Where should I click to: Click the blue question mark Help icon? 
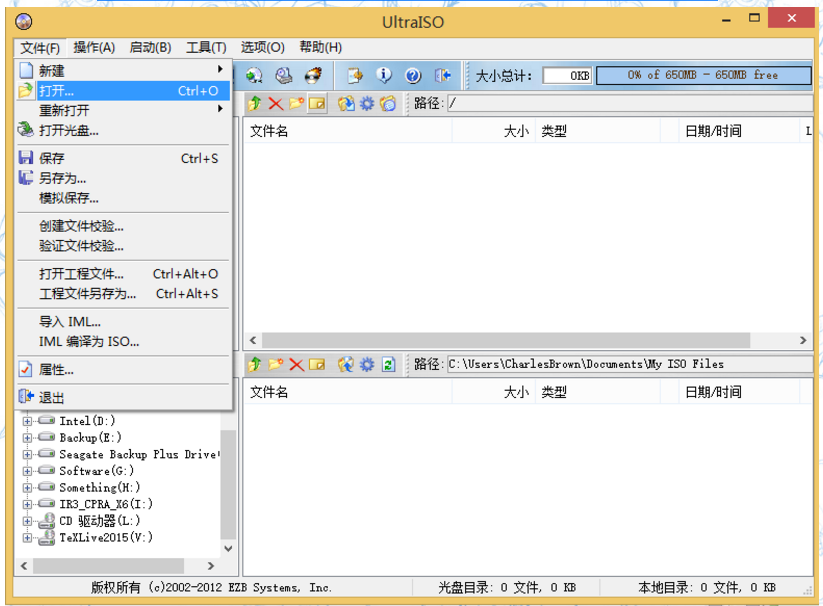(413, 76)
